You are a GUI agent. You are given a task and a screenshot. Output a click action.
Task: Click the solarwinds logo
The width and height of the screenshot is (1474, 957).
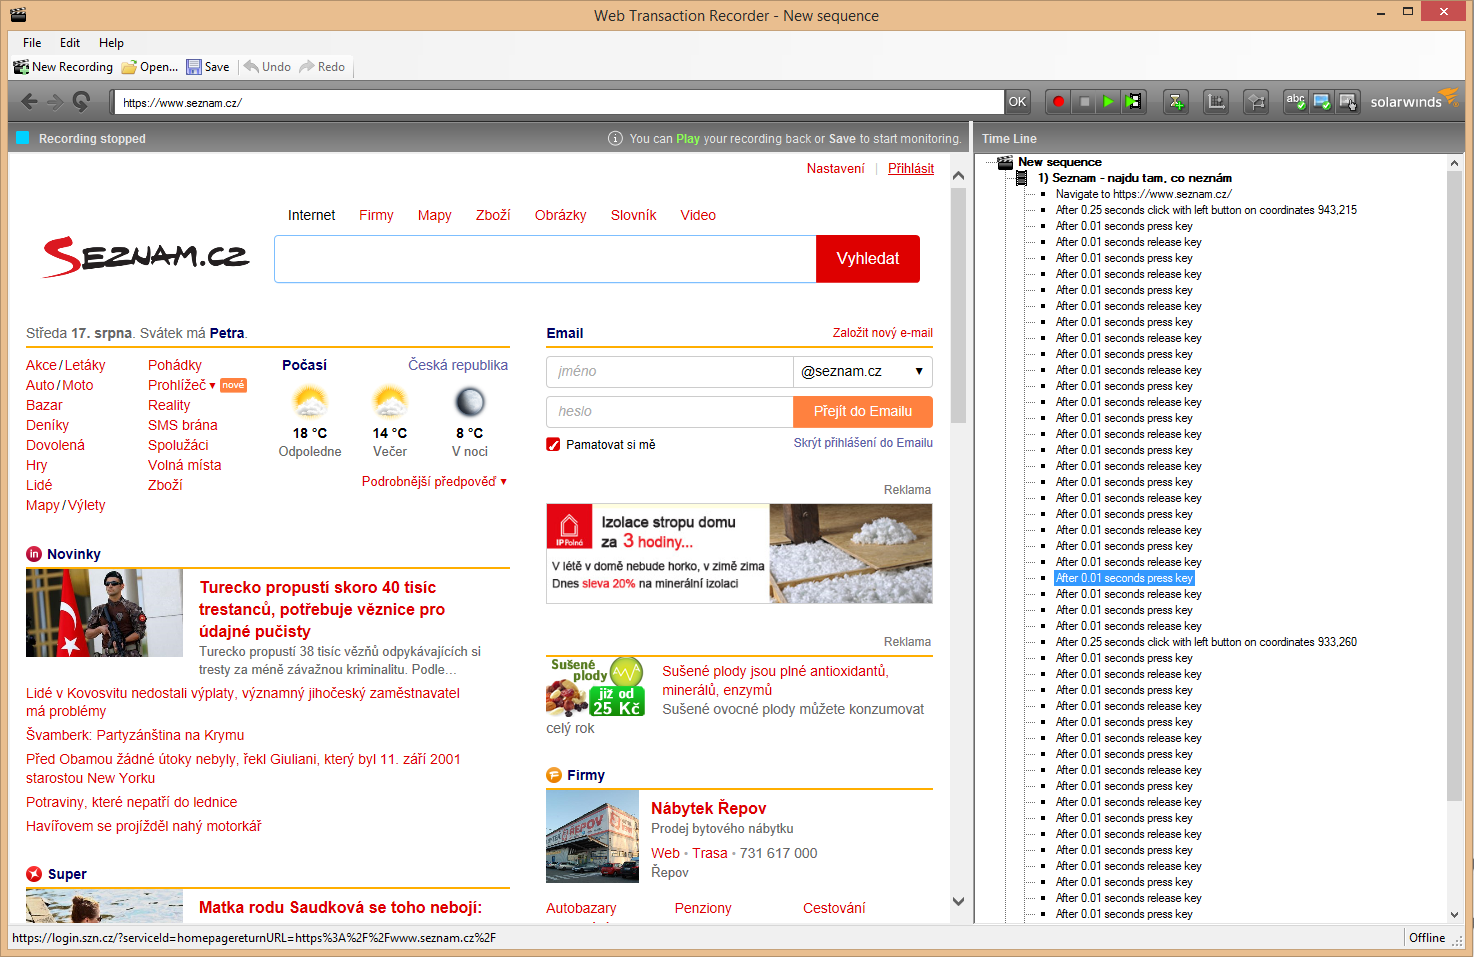(1414, 100)
